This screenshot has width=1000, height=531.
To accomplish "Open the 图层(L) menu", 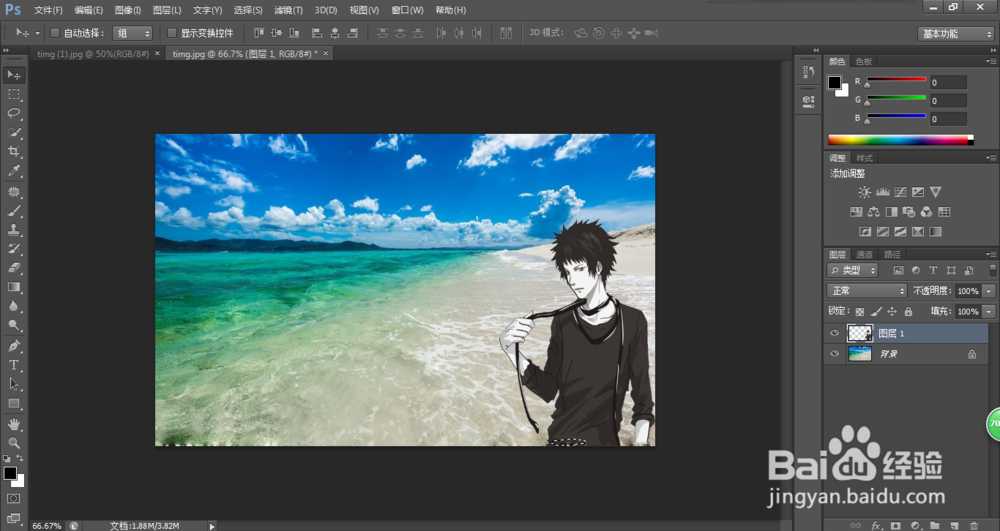I will 167,10.
